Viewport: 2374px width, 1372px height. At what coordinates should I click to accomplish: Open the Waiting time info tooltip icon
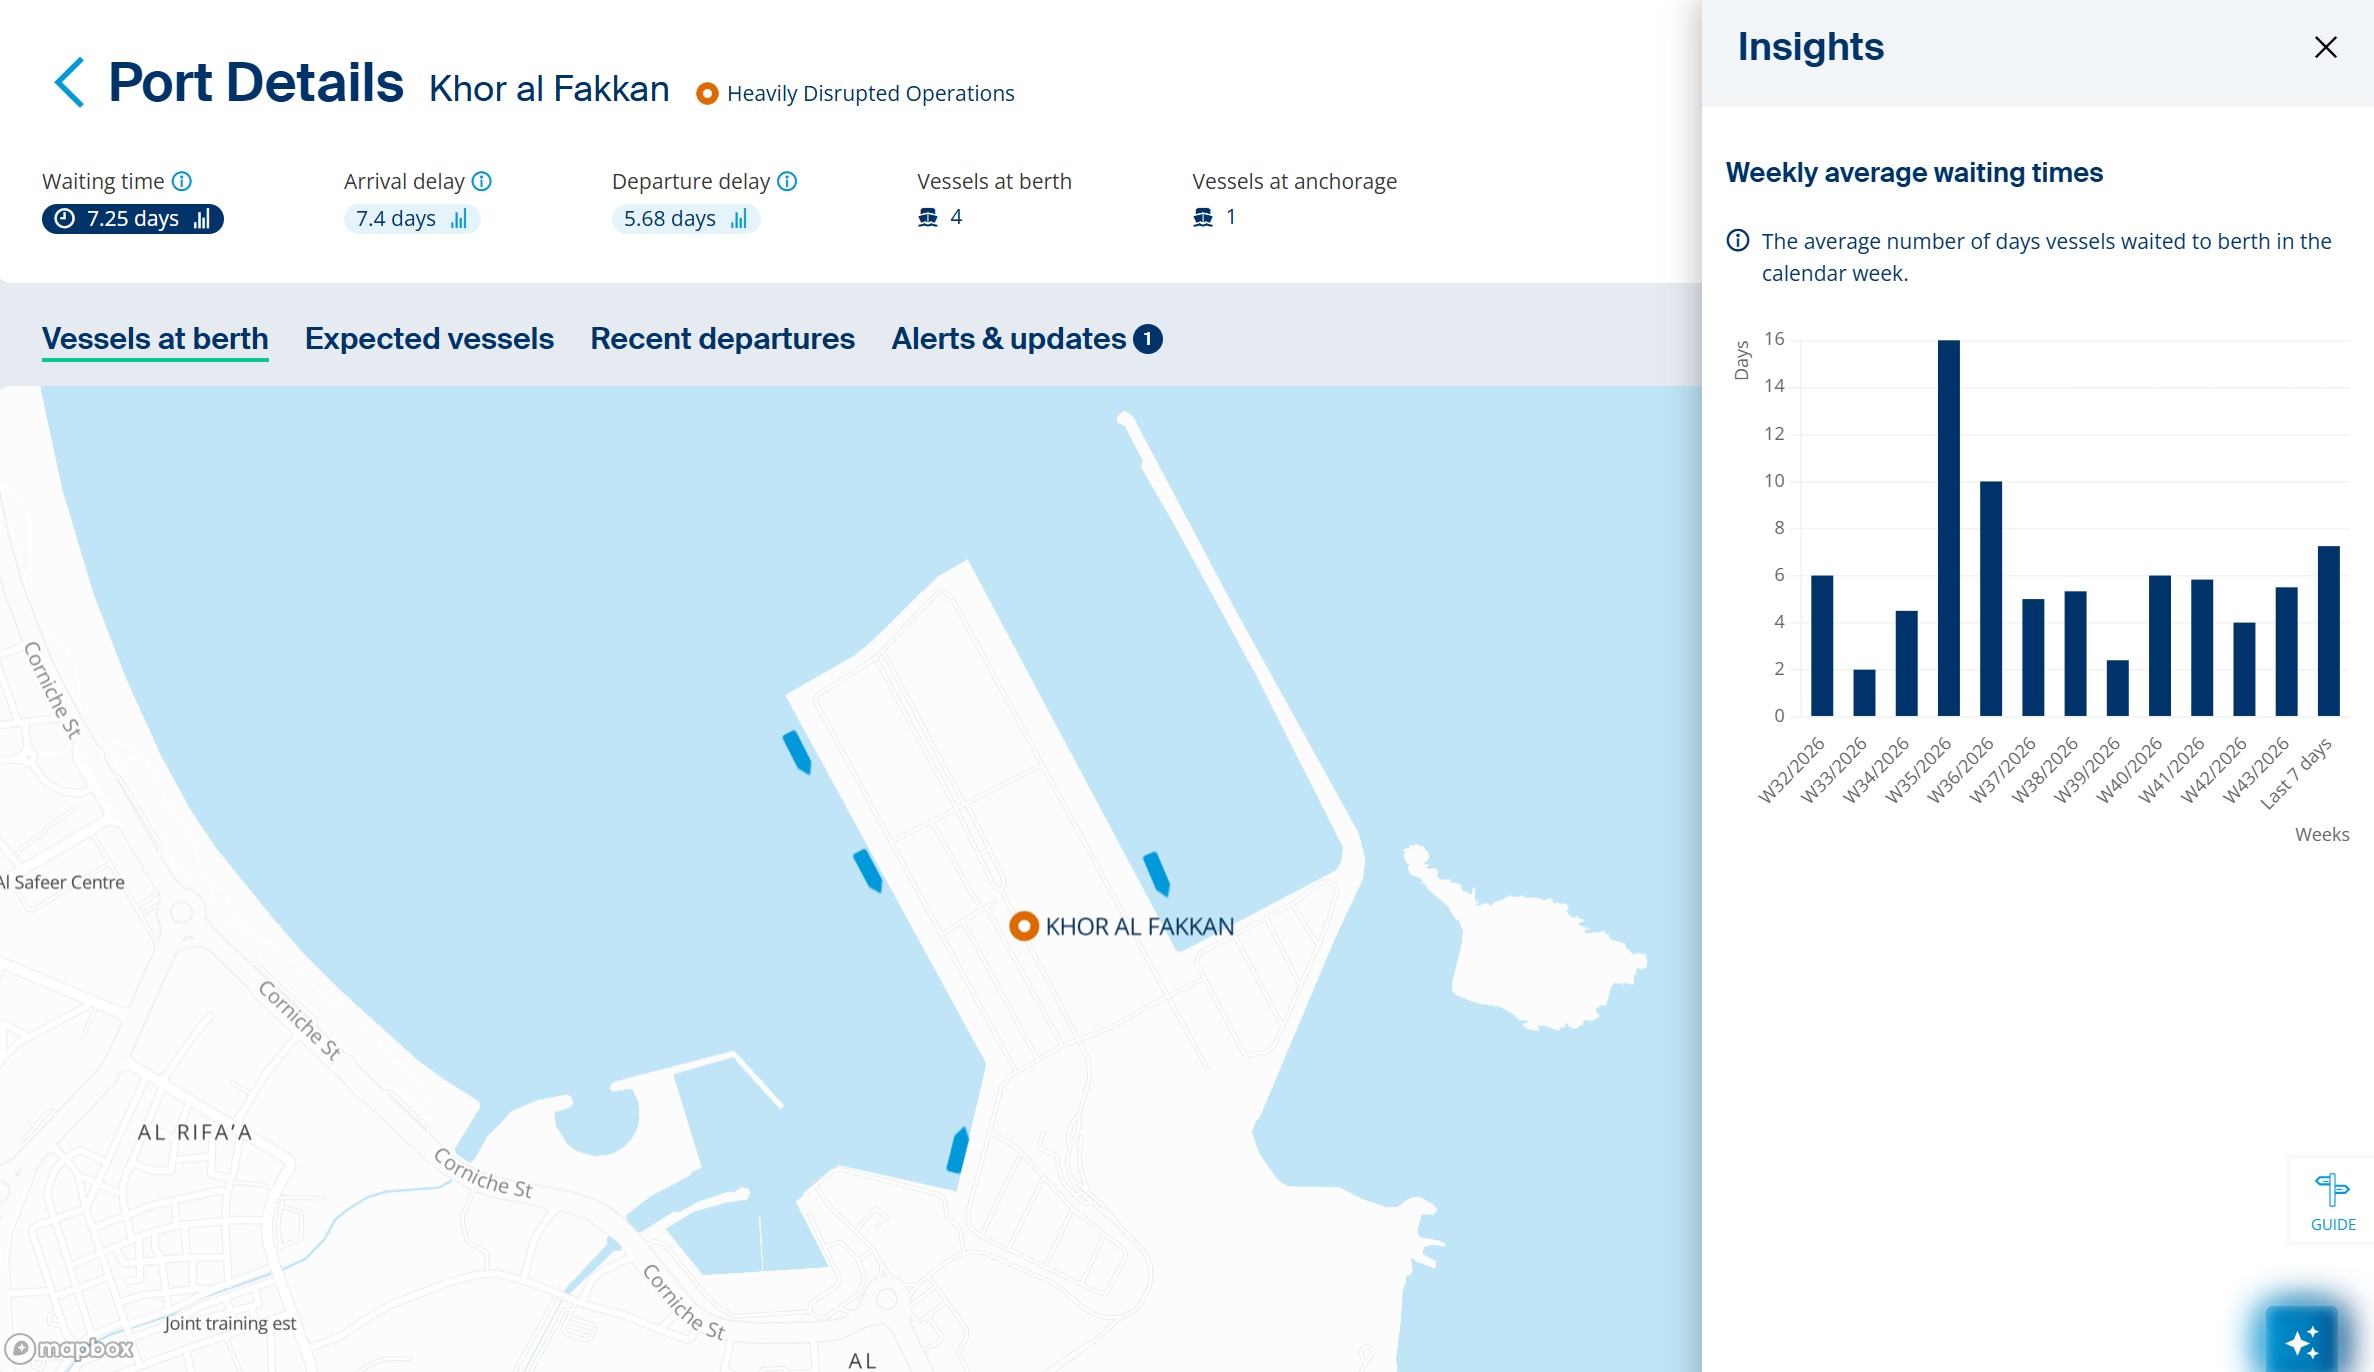pos(182,181)
